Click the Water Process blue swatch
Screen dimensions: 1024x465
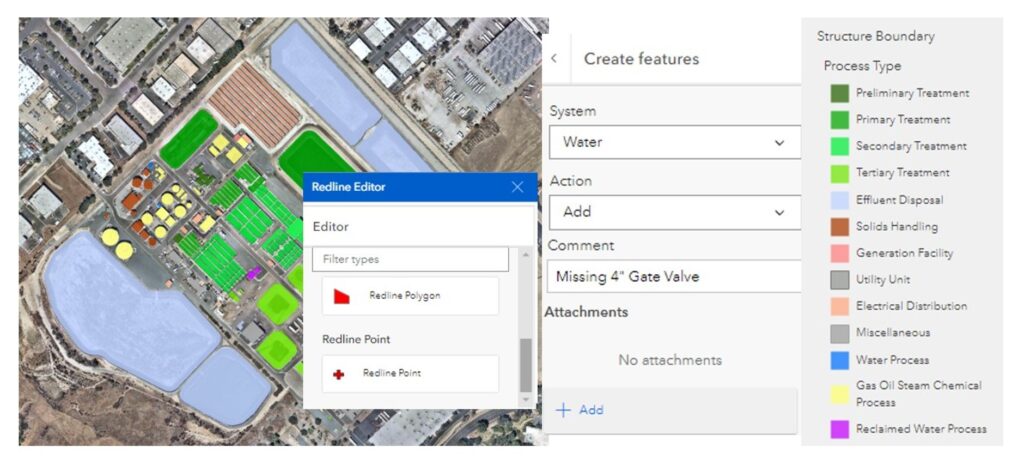(840, 360)
